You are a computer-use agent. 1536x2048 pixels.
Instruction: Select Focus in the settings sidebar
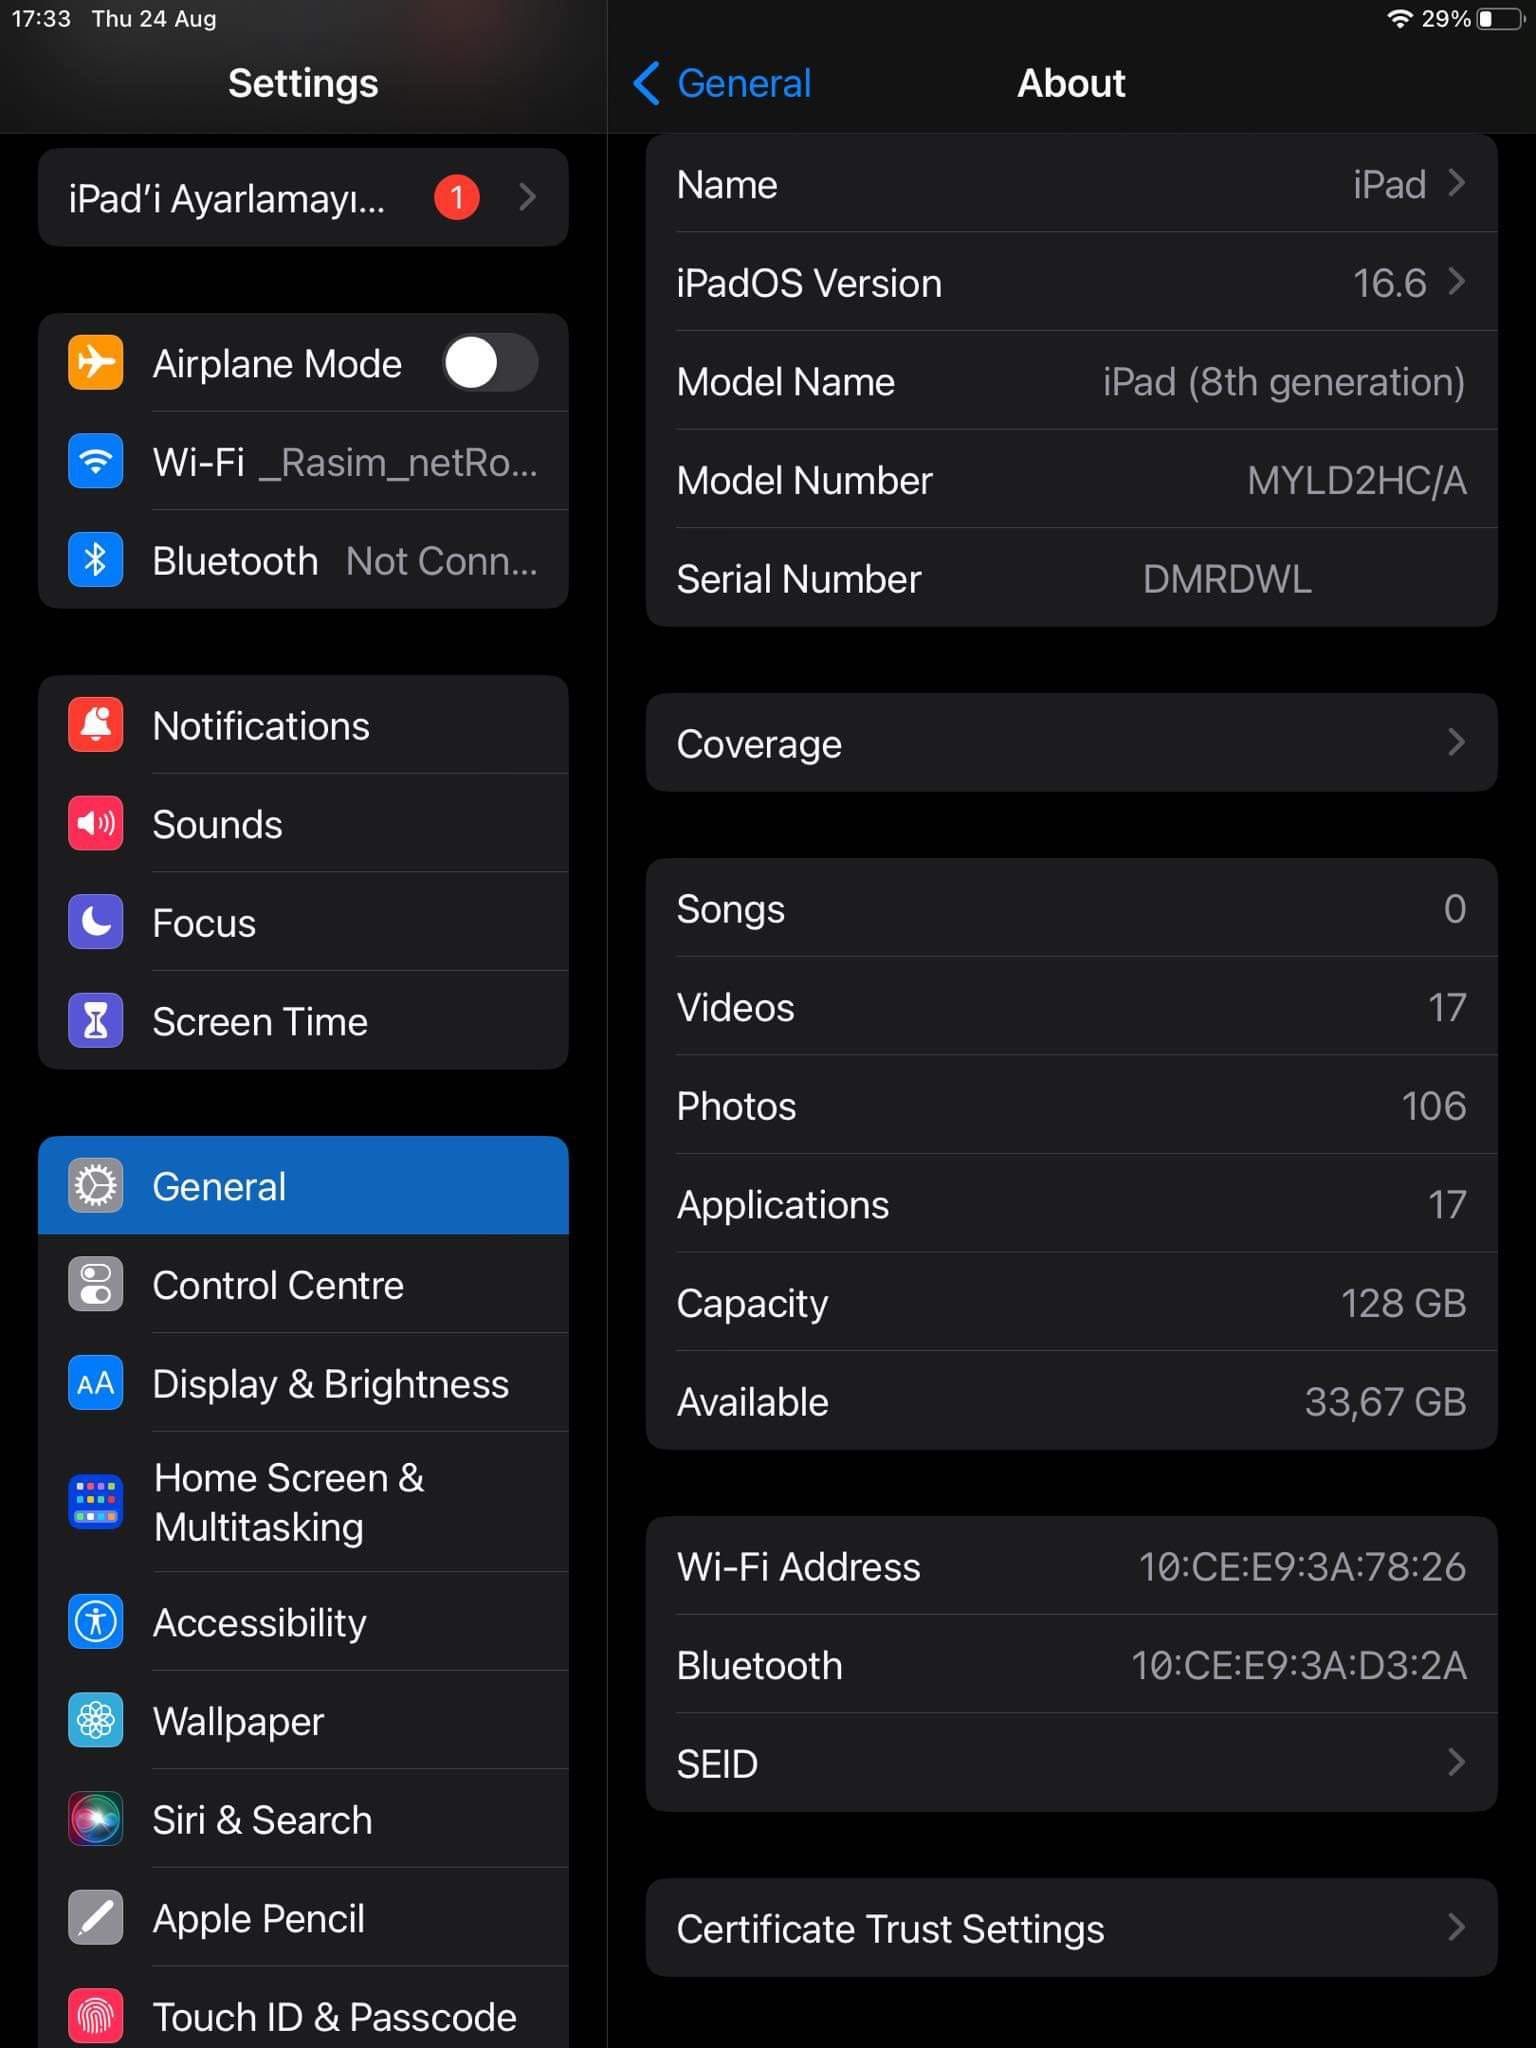(303, 922)
